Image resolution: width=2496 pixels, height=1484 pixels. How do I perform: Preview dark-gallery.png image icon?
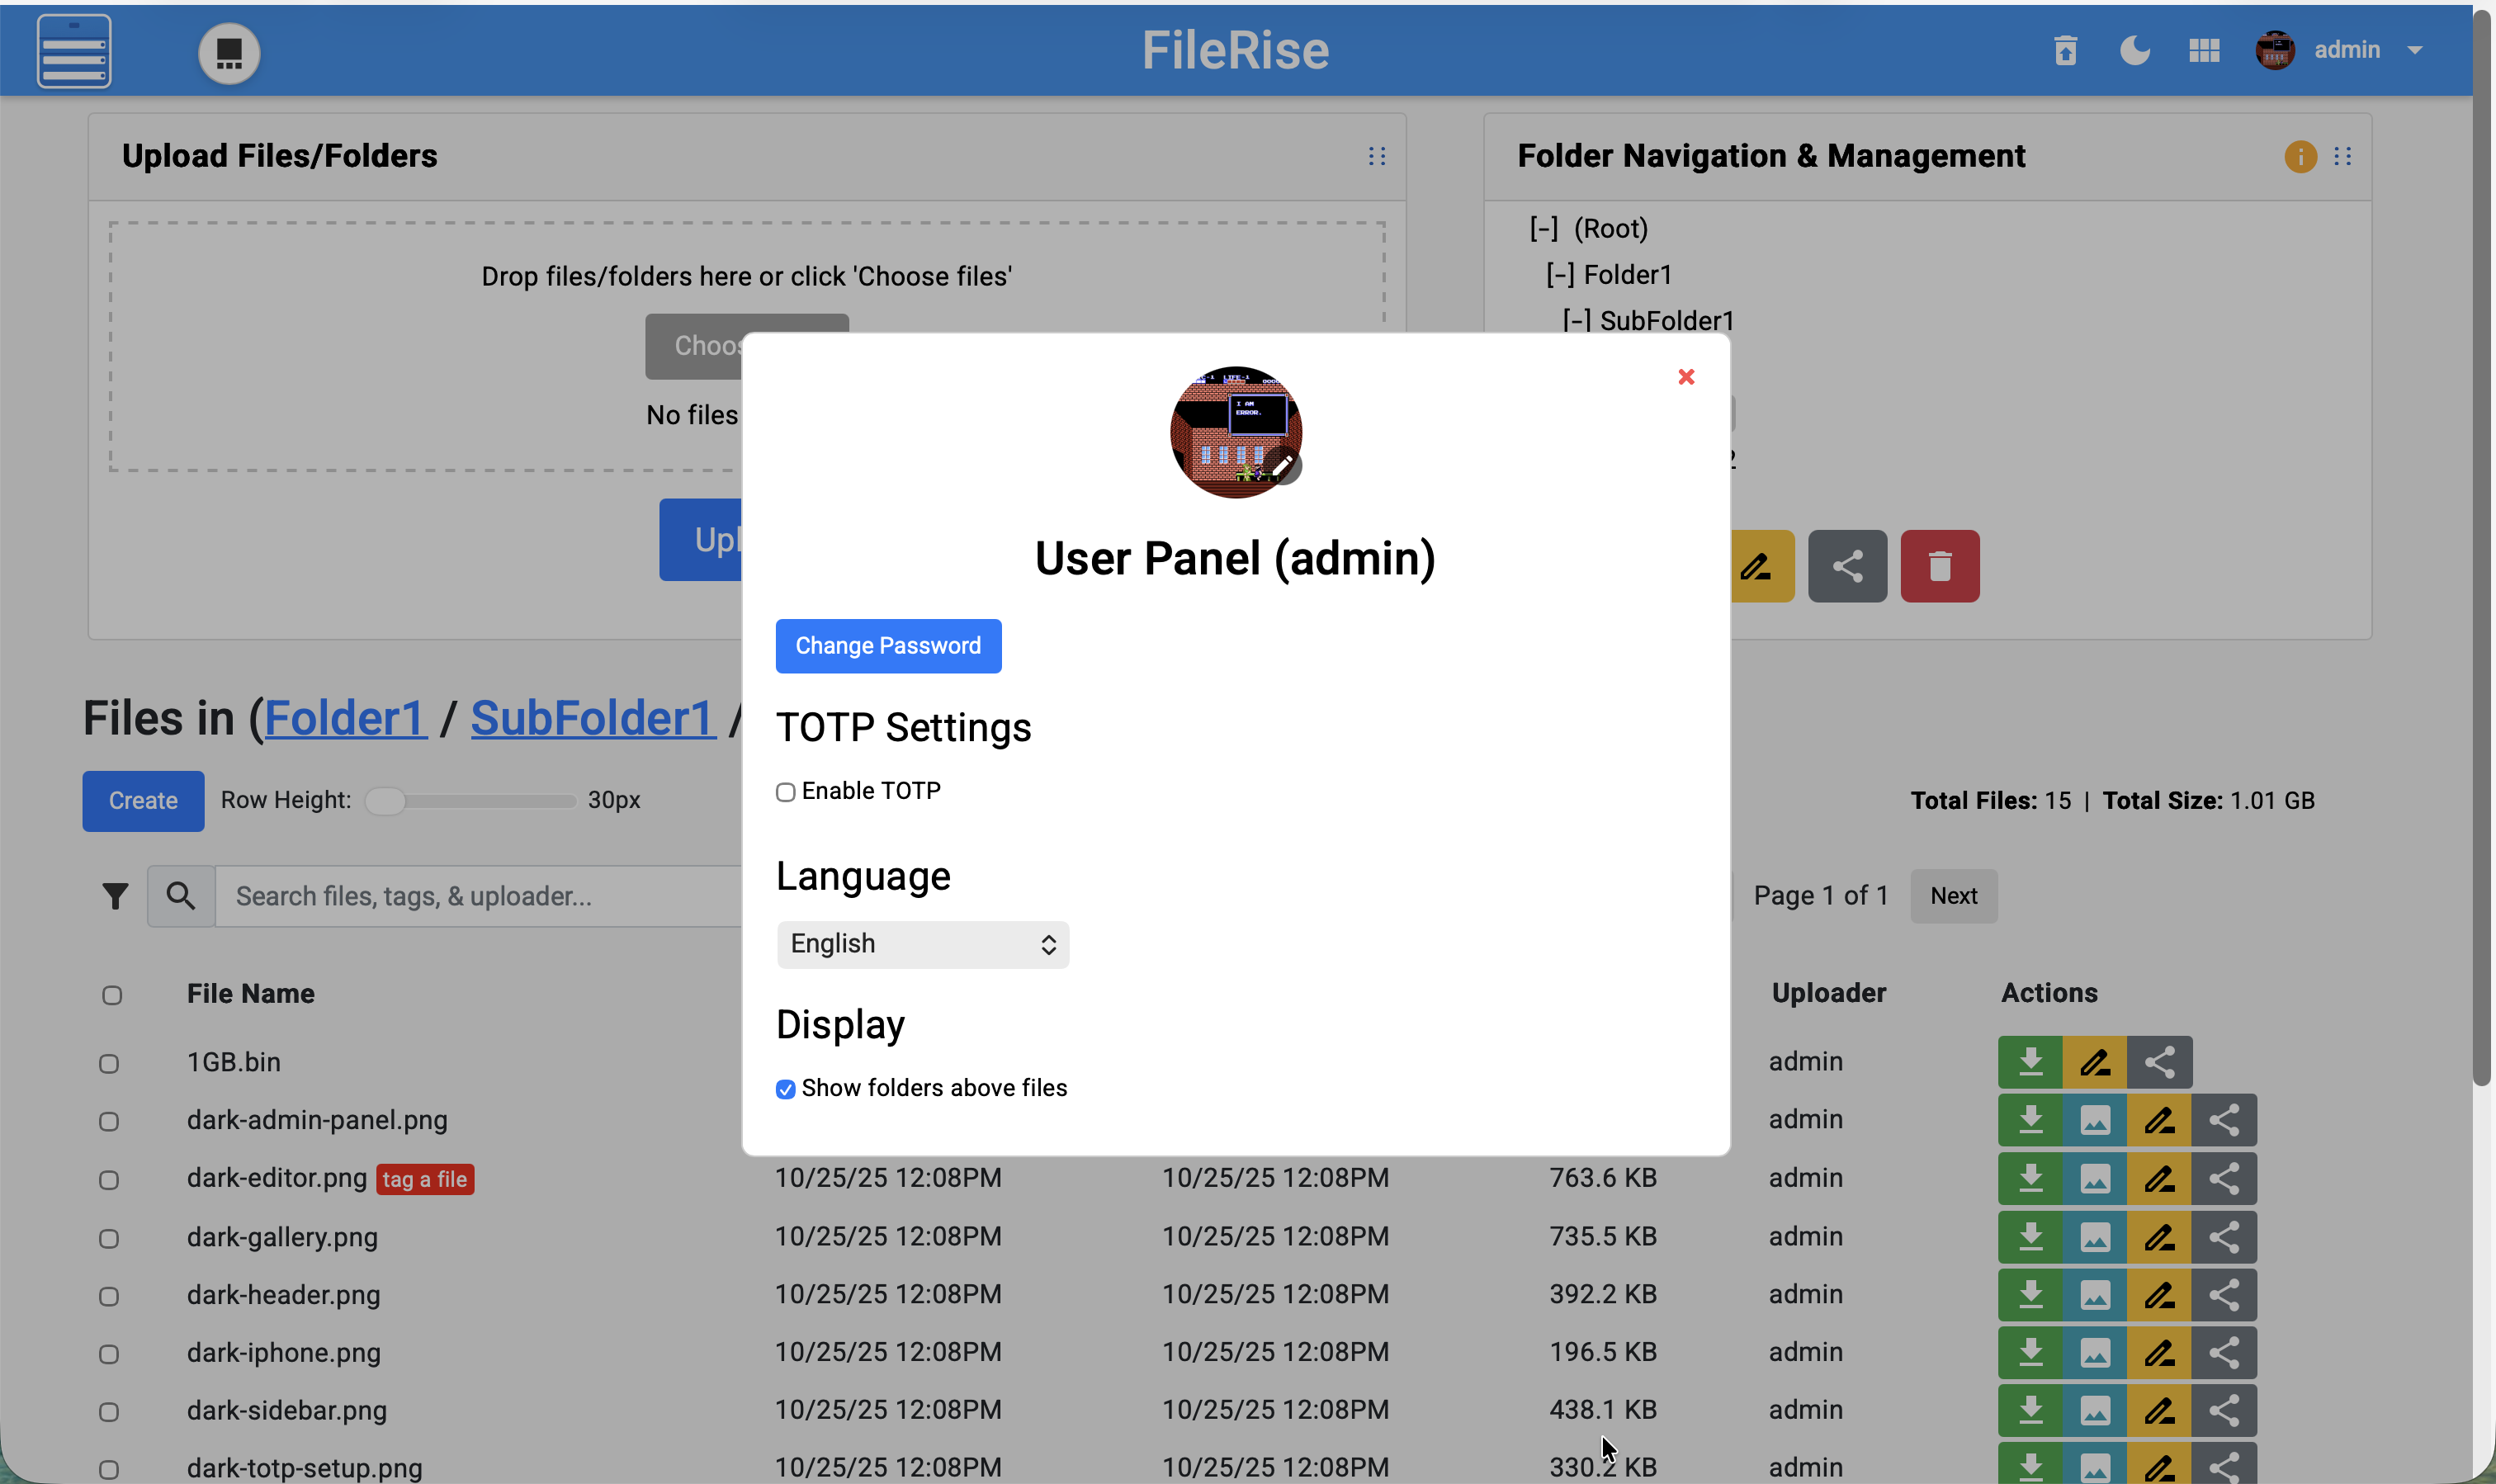tap(2094, 1237)
